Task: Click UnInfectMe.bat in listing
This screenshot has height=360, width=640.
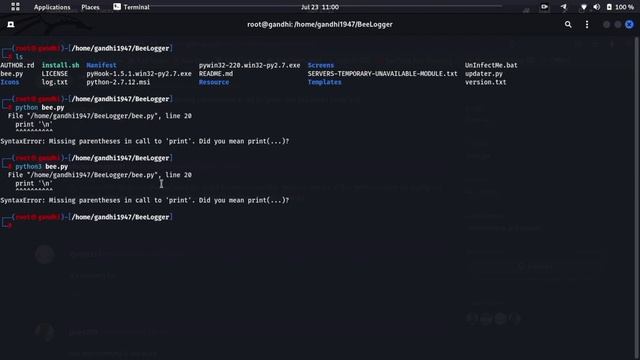Action: 491,65
